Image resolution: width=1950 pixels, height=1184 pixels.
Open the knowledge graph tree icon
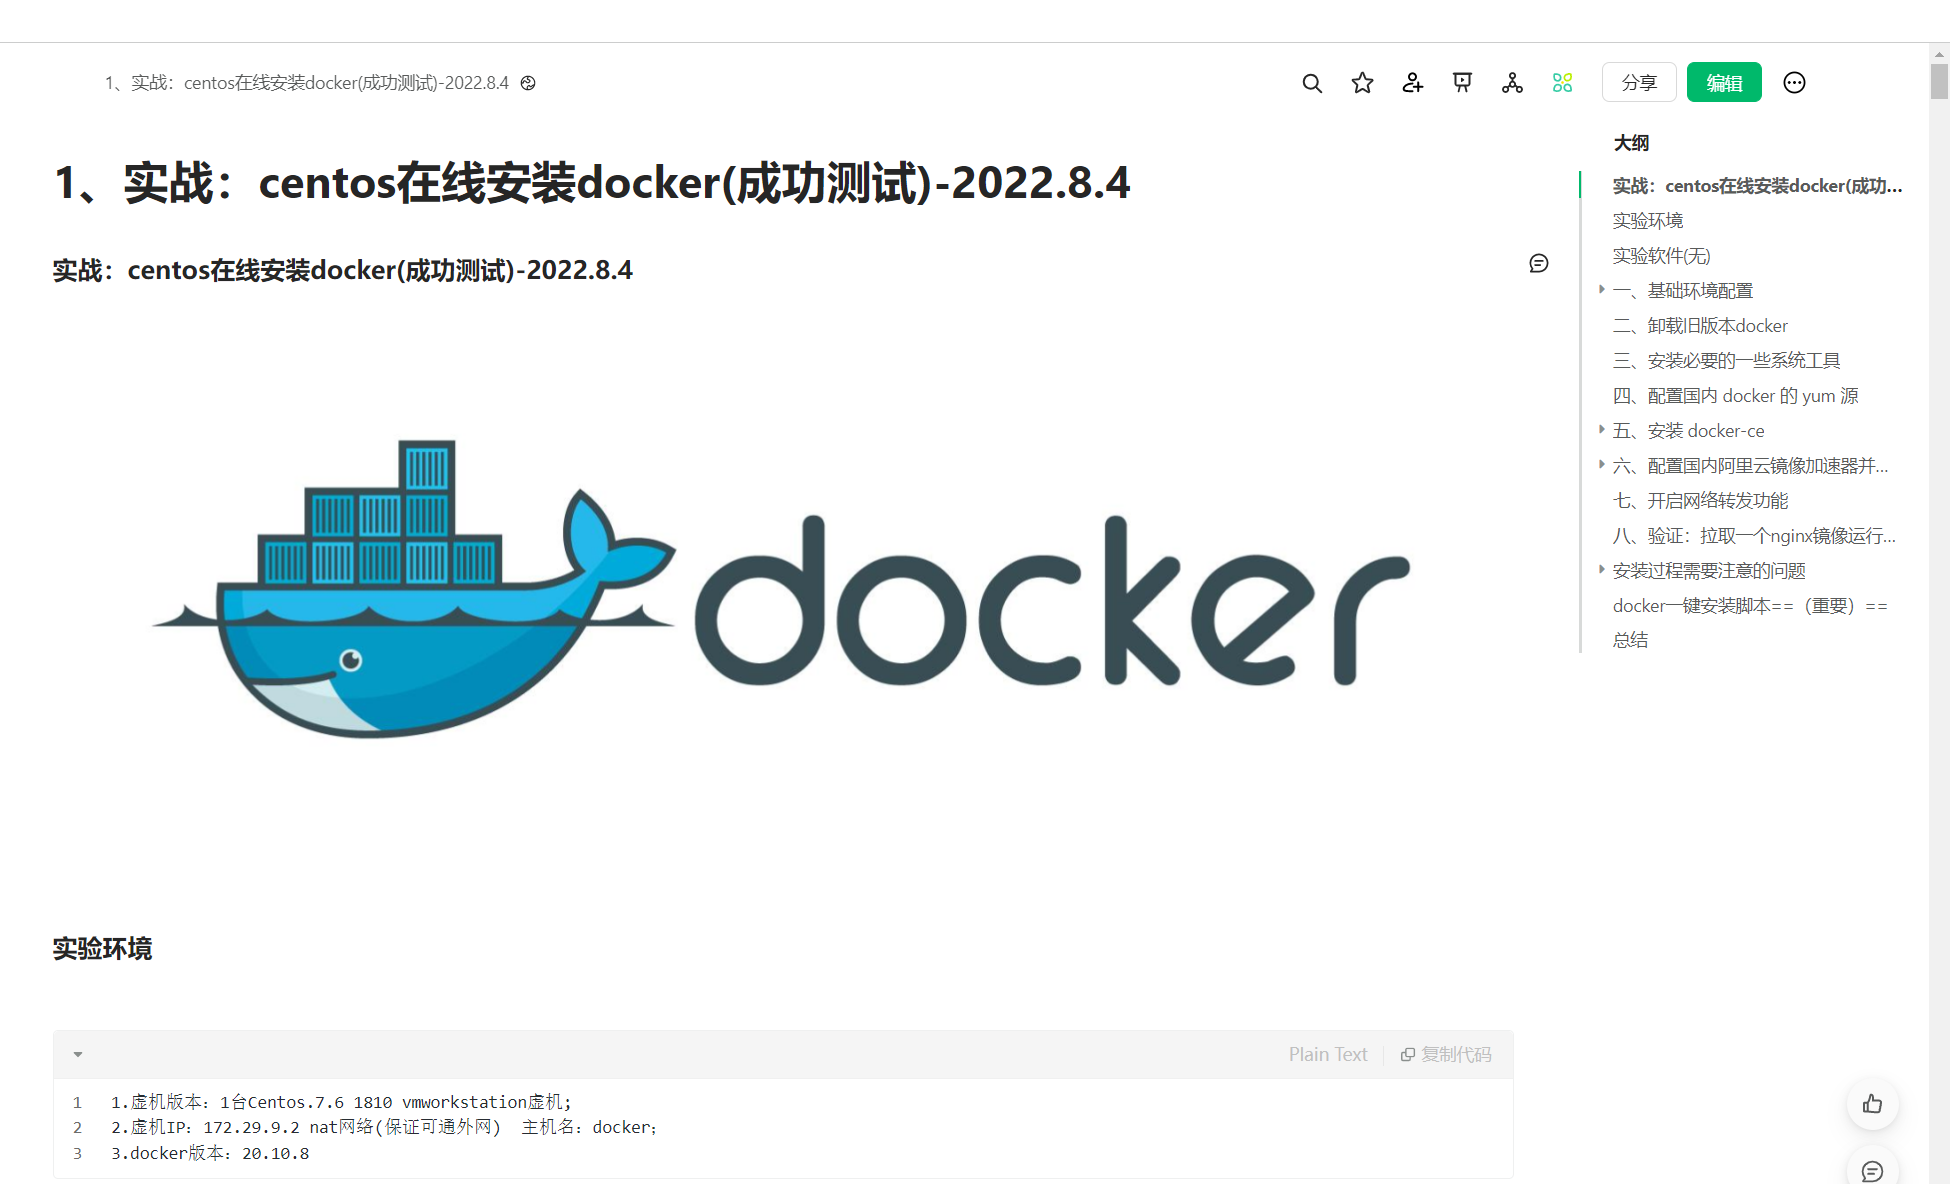click(1512, 83)
